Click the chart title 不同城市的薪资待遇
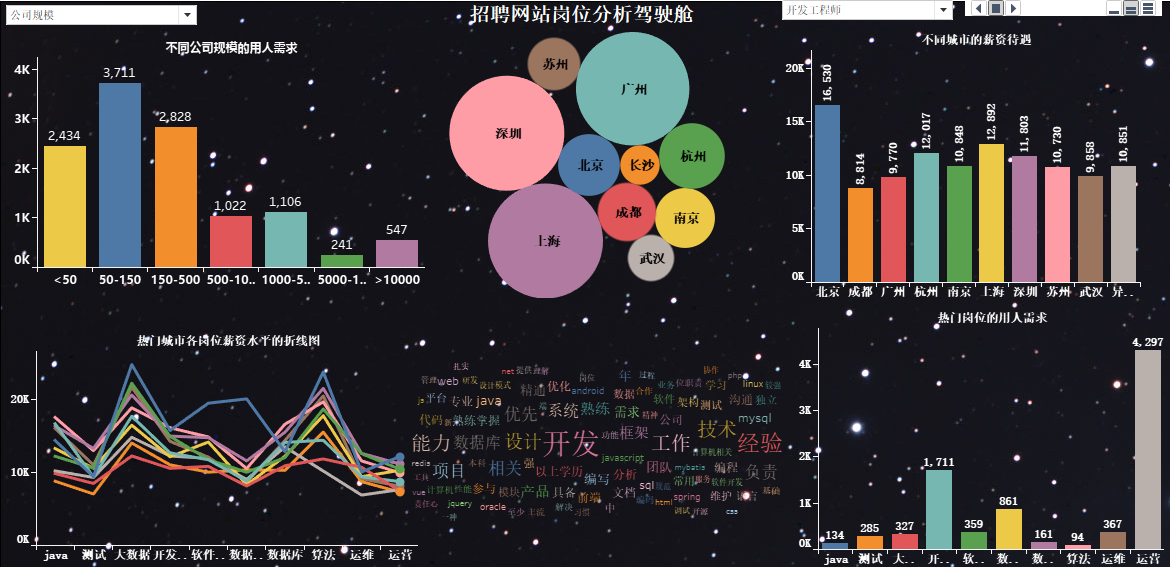Screen dimensions: 1170x567 pos(976,40)
